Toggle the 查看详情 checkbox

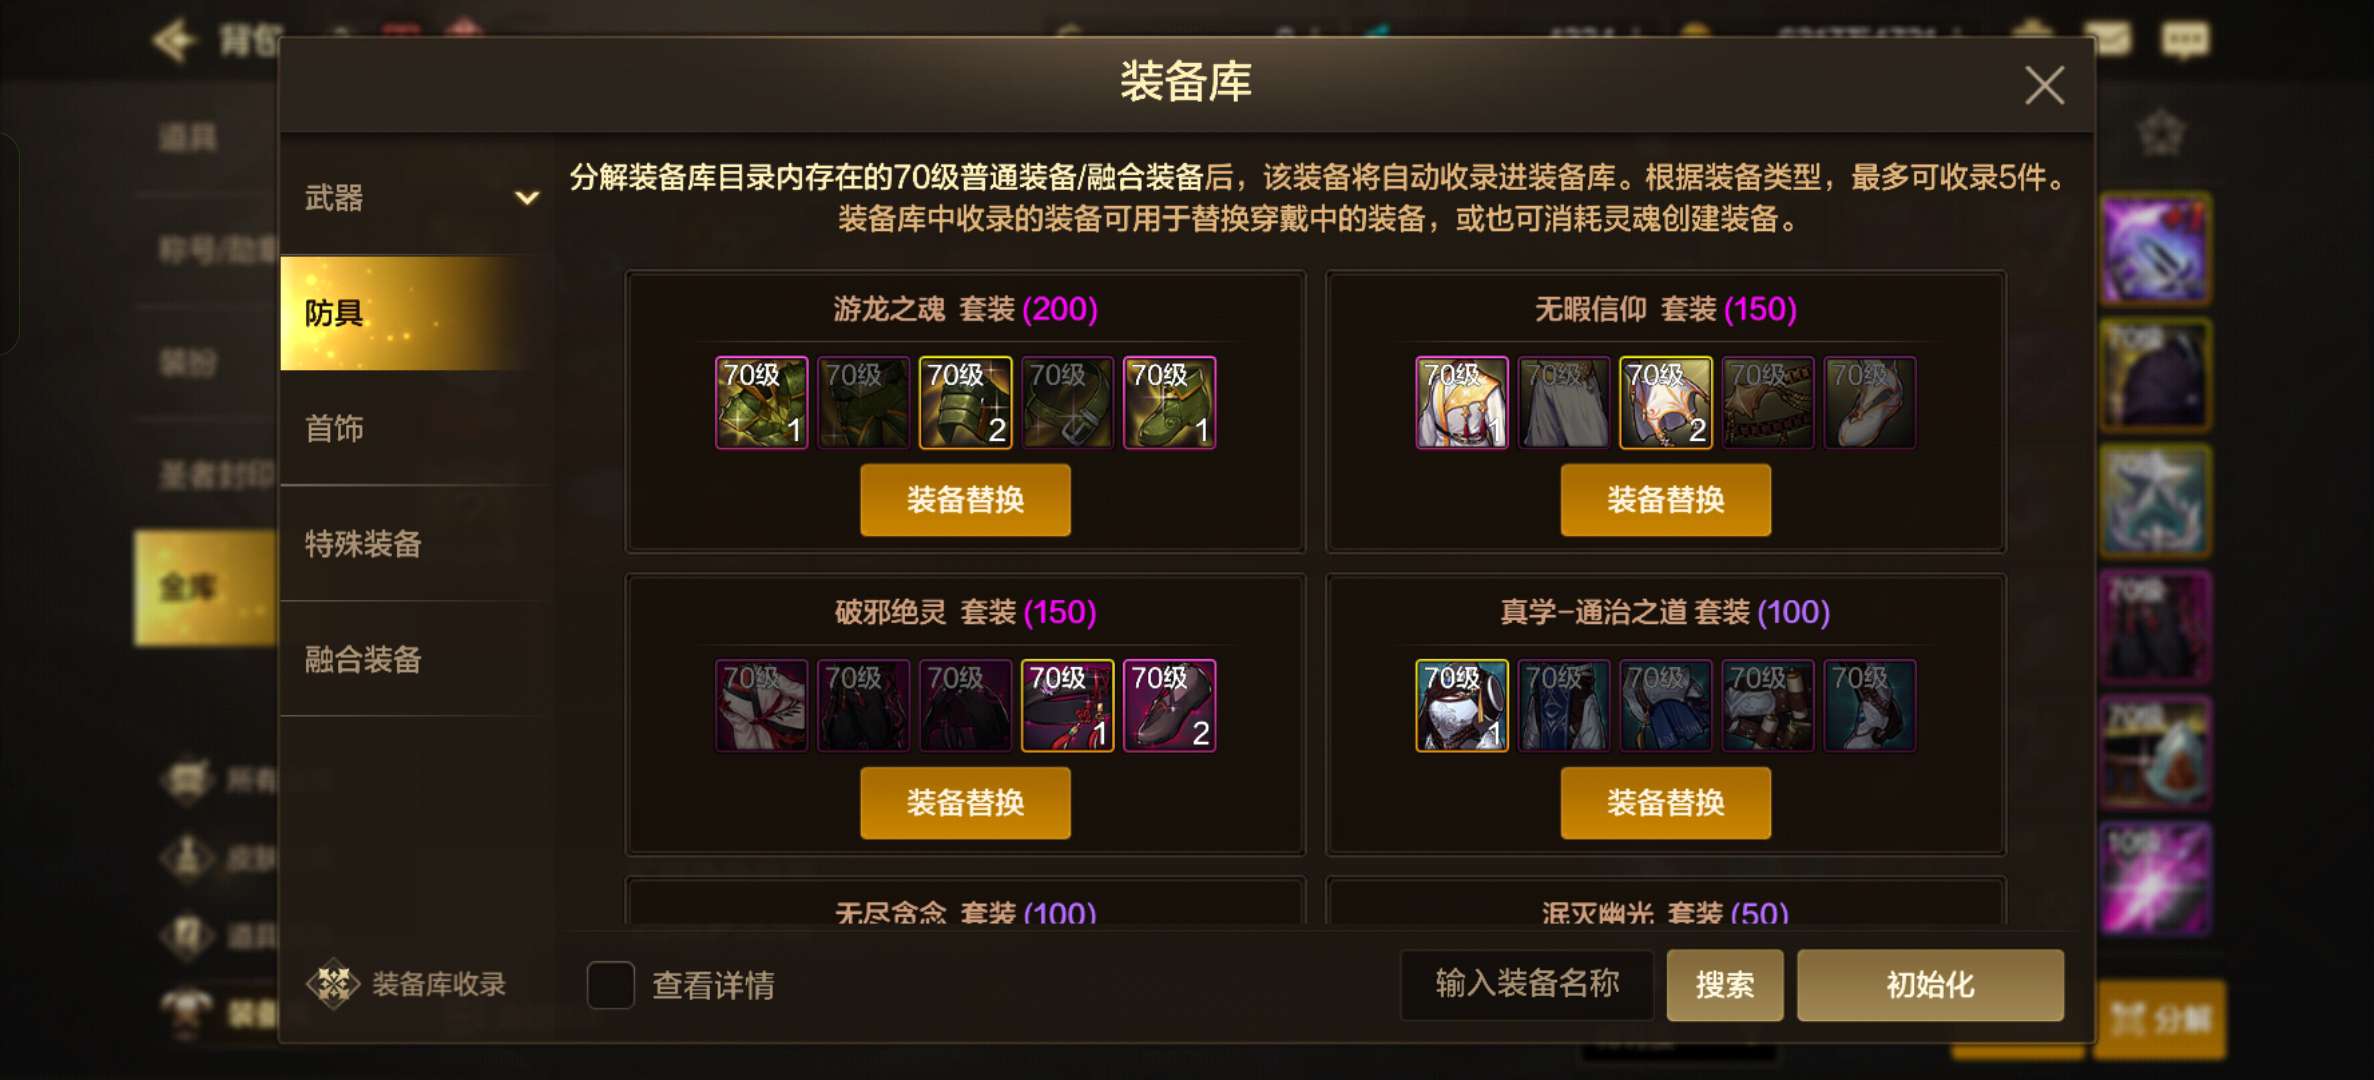610,985
